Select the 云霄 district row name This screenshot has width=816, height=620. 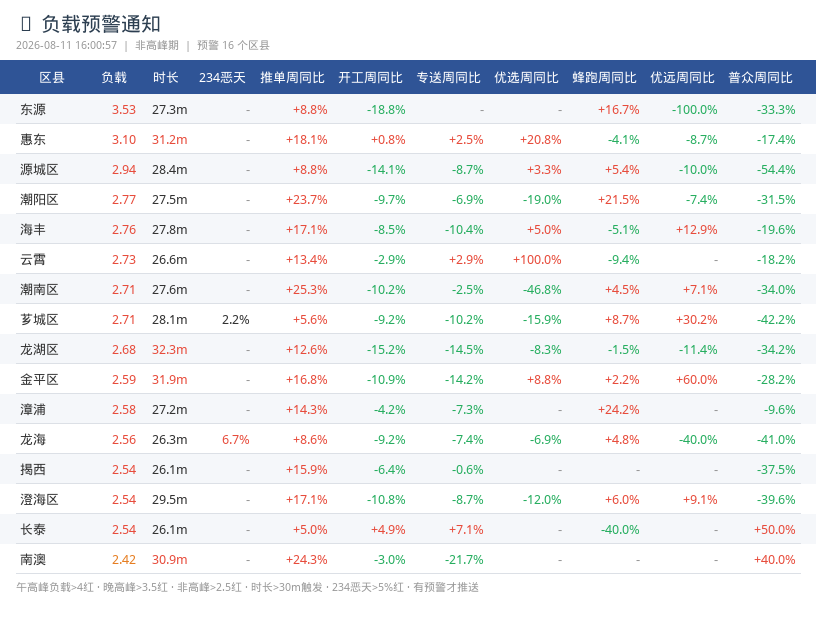[33, 260]
